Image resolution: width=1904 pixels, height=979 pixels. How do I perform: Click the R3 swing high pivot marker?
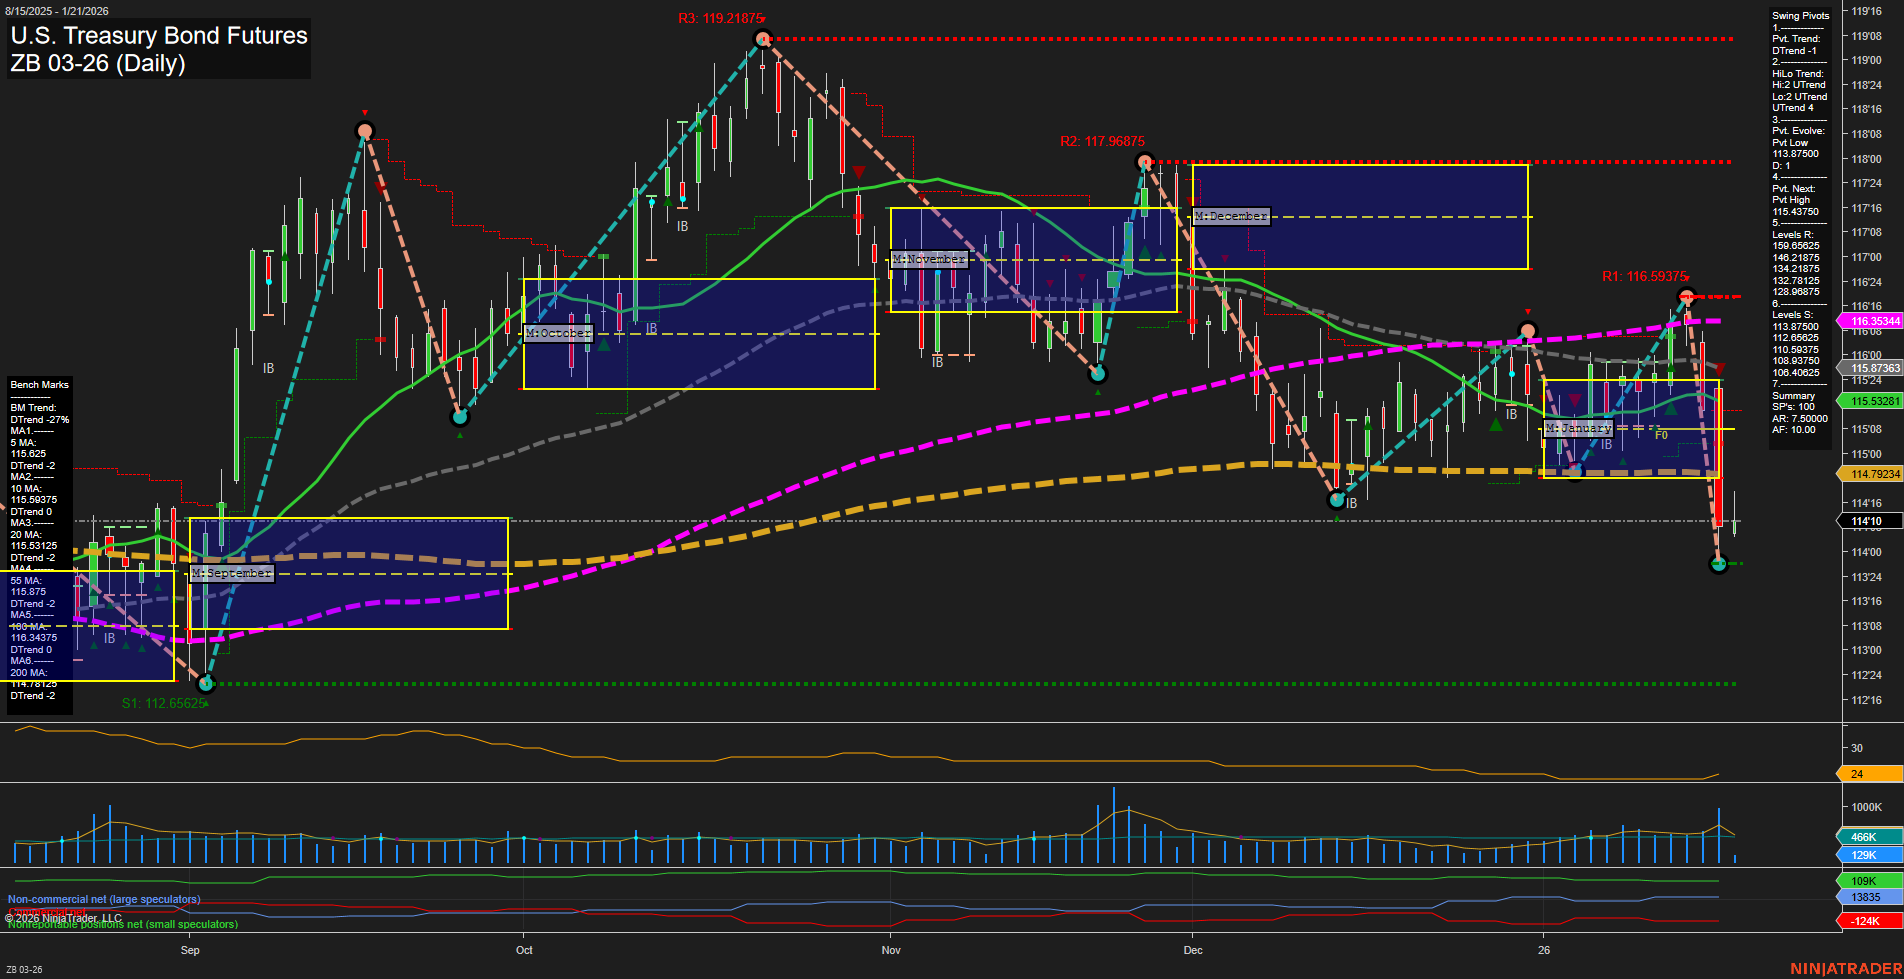763,37
